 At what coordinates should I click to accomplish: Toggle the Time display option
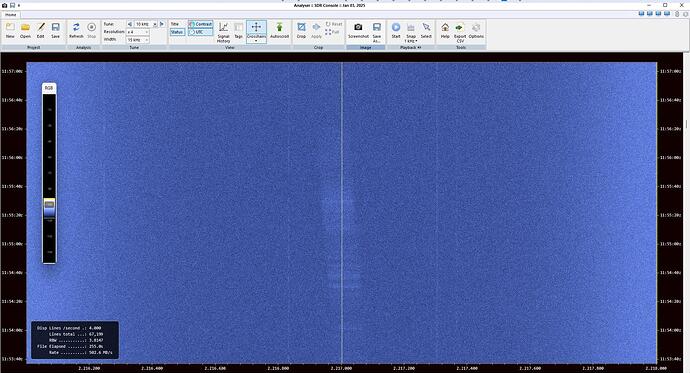click(x=175, y=24)
